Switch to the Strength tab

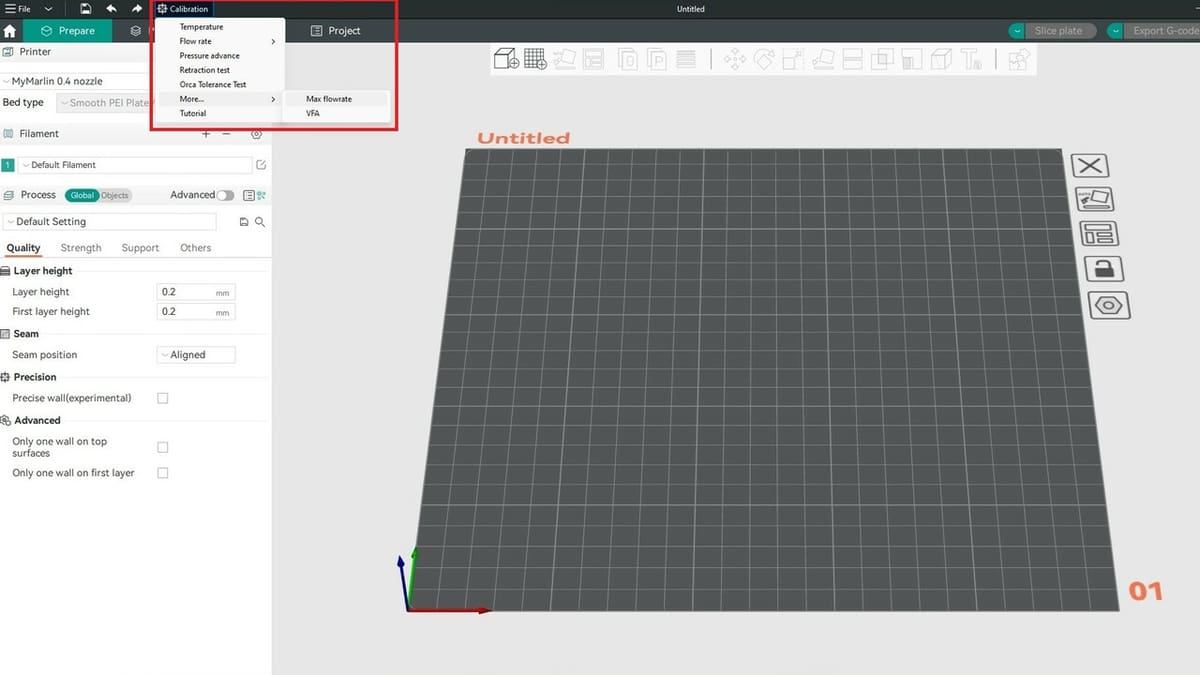point(81,248)
